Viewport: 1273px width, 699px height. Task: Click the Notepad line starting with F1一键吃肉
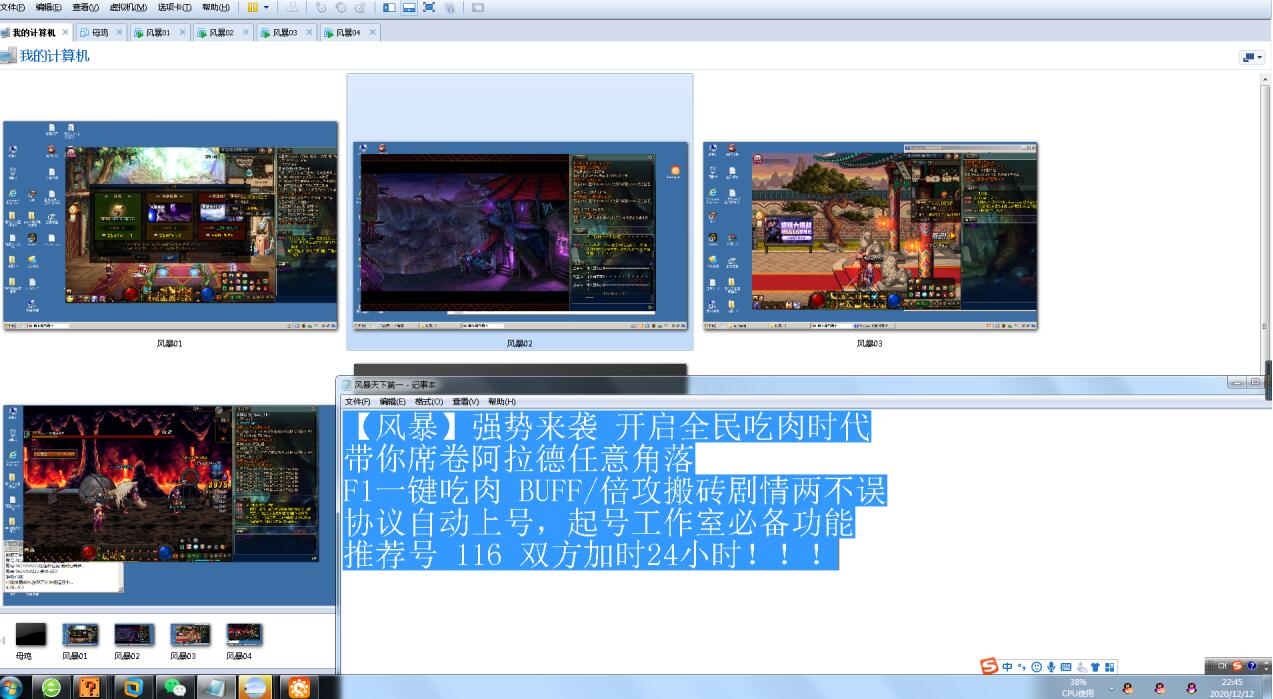tap(615, 491)
